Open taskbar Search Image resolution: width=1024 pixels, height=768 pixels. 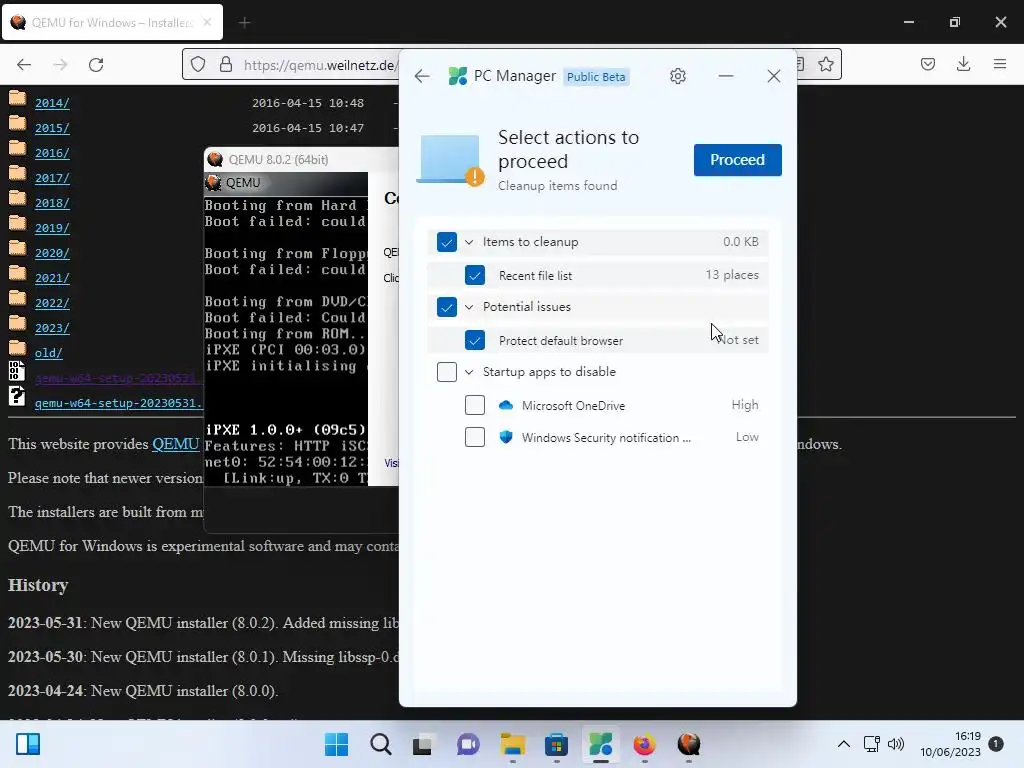(381, 744)
